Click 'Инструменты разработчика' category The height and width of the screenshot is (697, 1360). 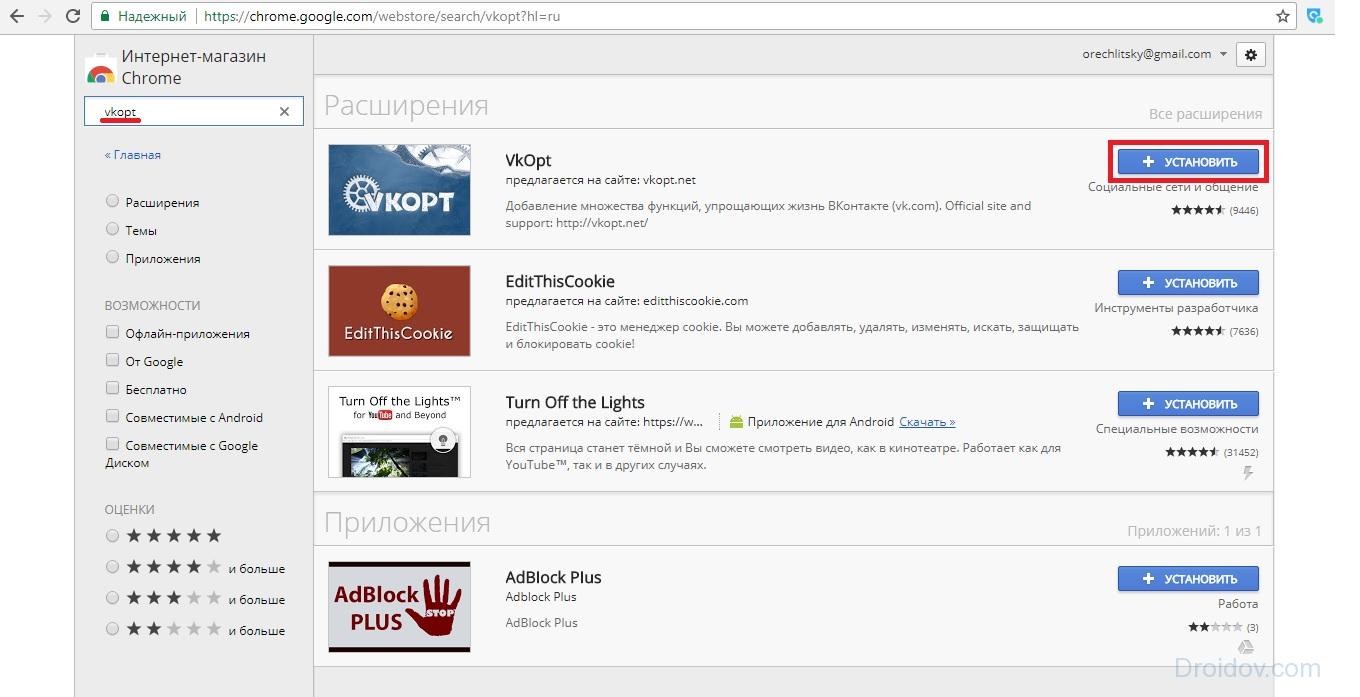(1176, 308)
